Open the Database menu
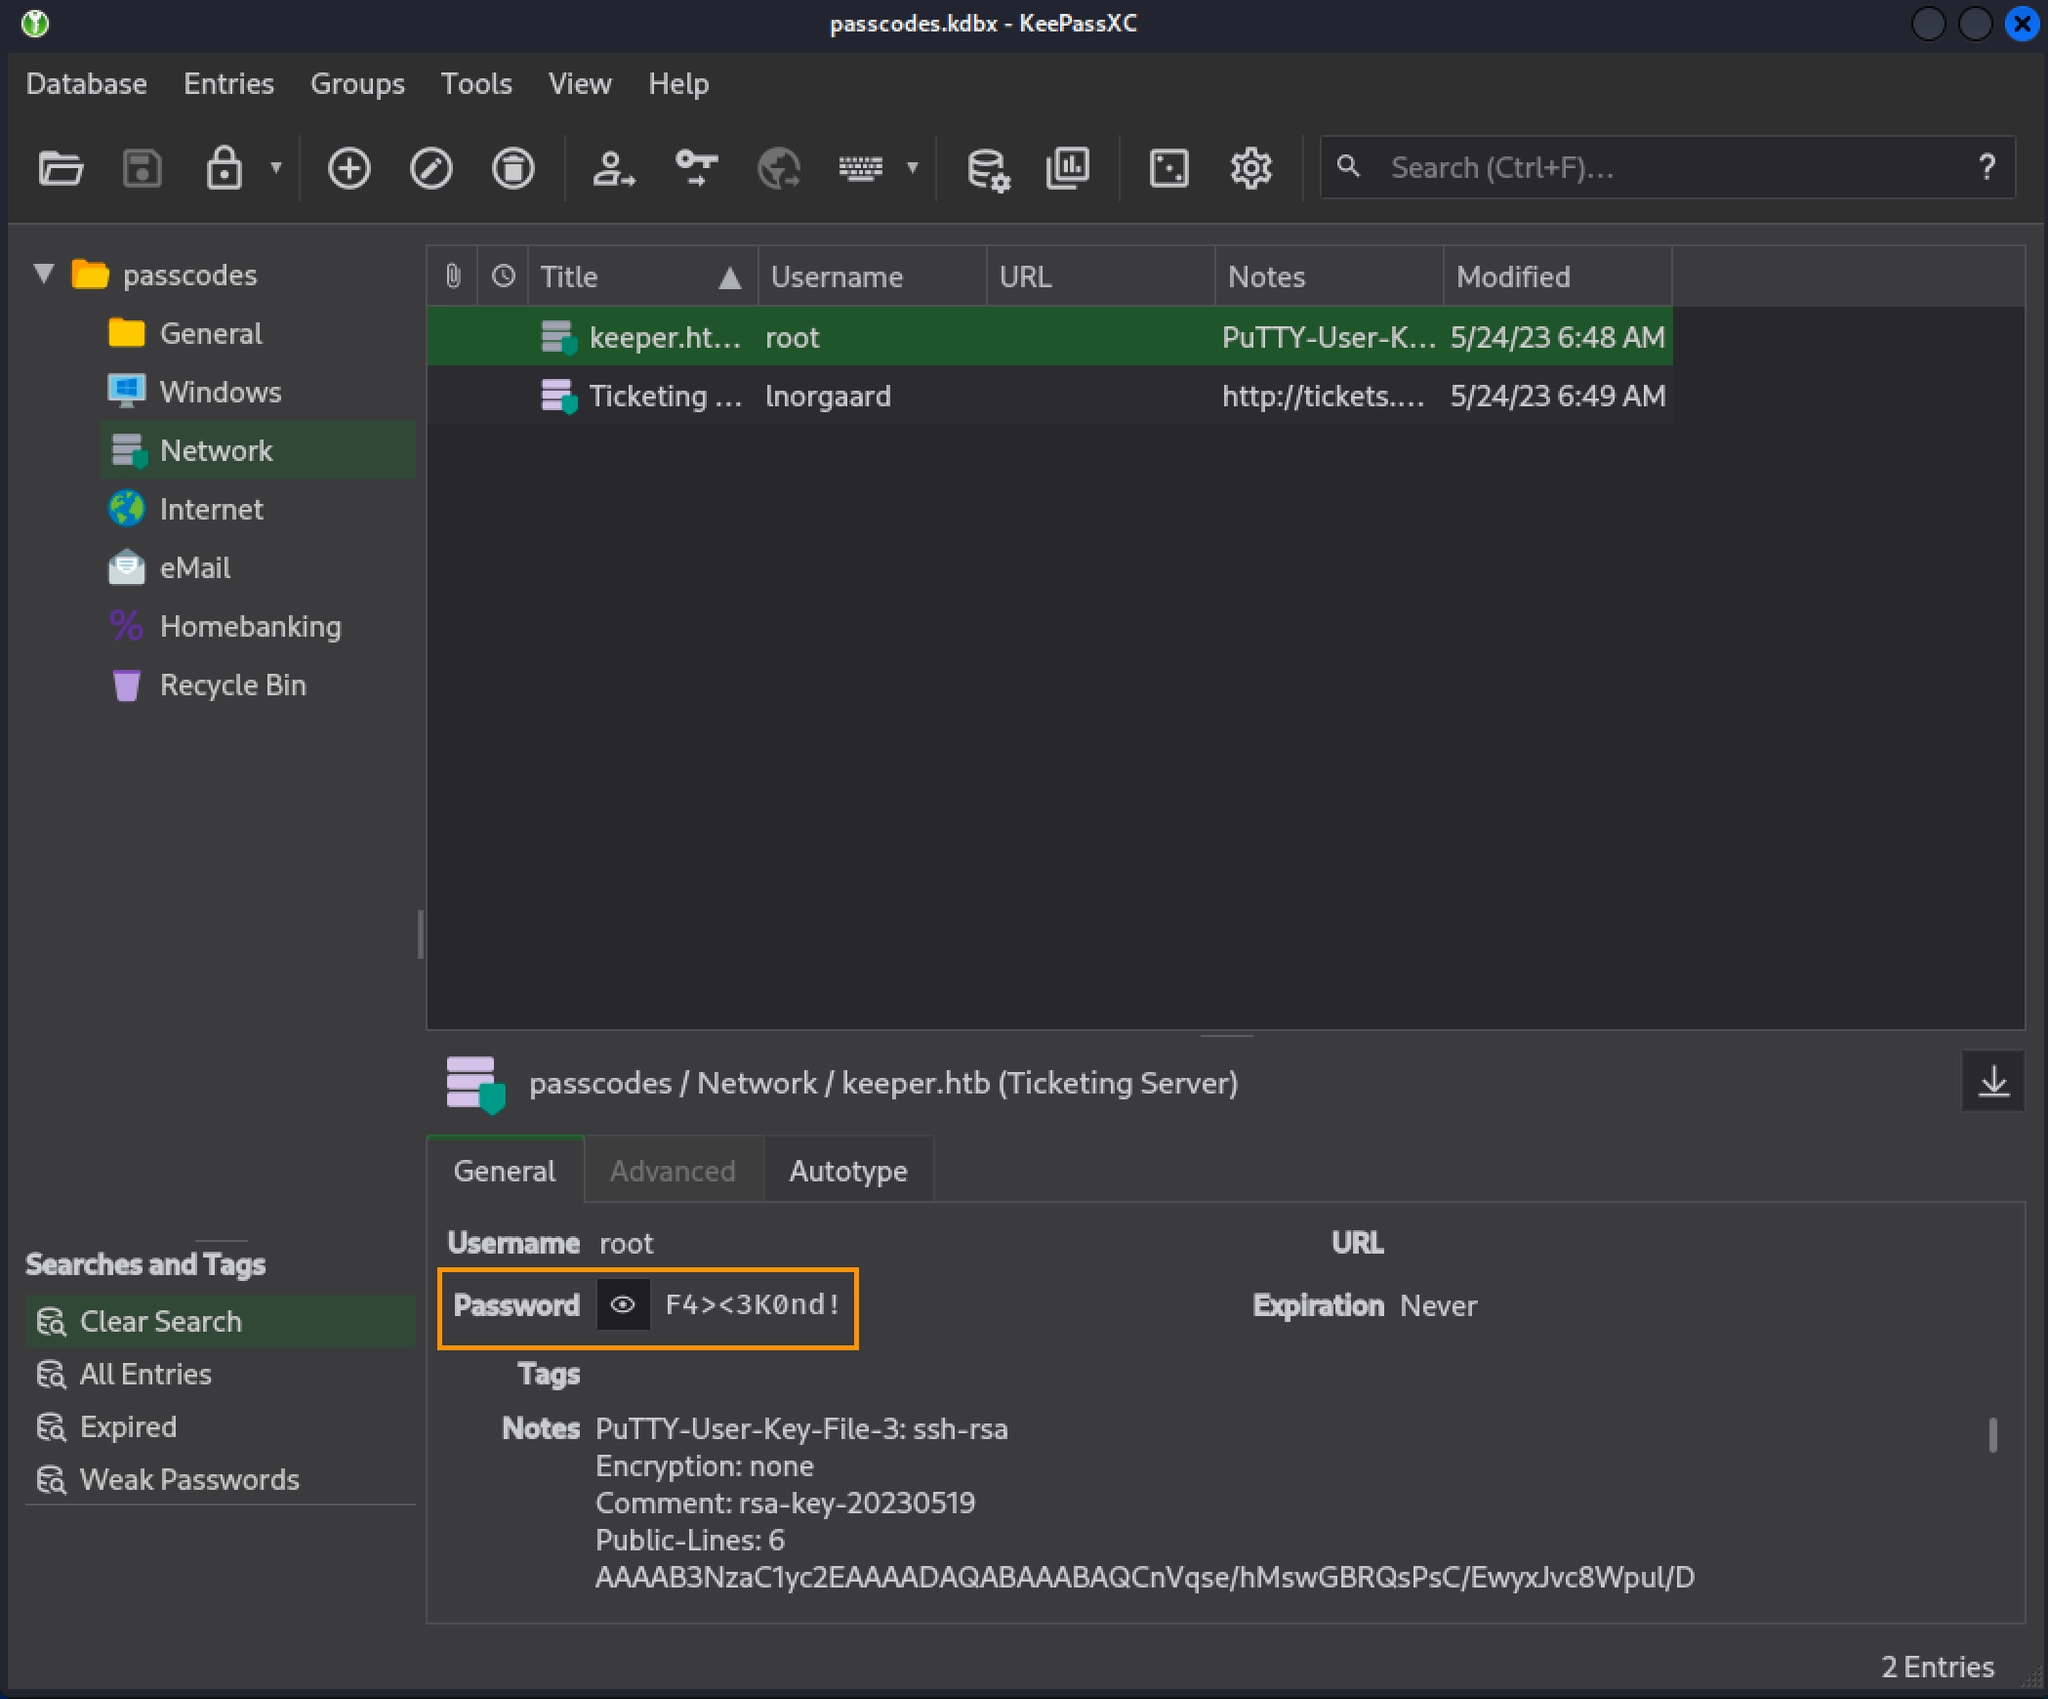 86,84
